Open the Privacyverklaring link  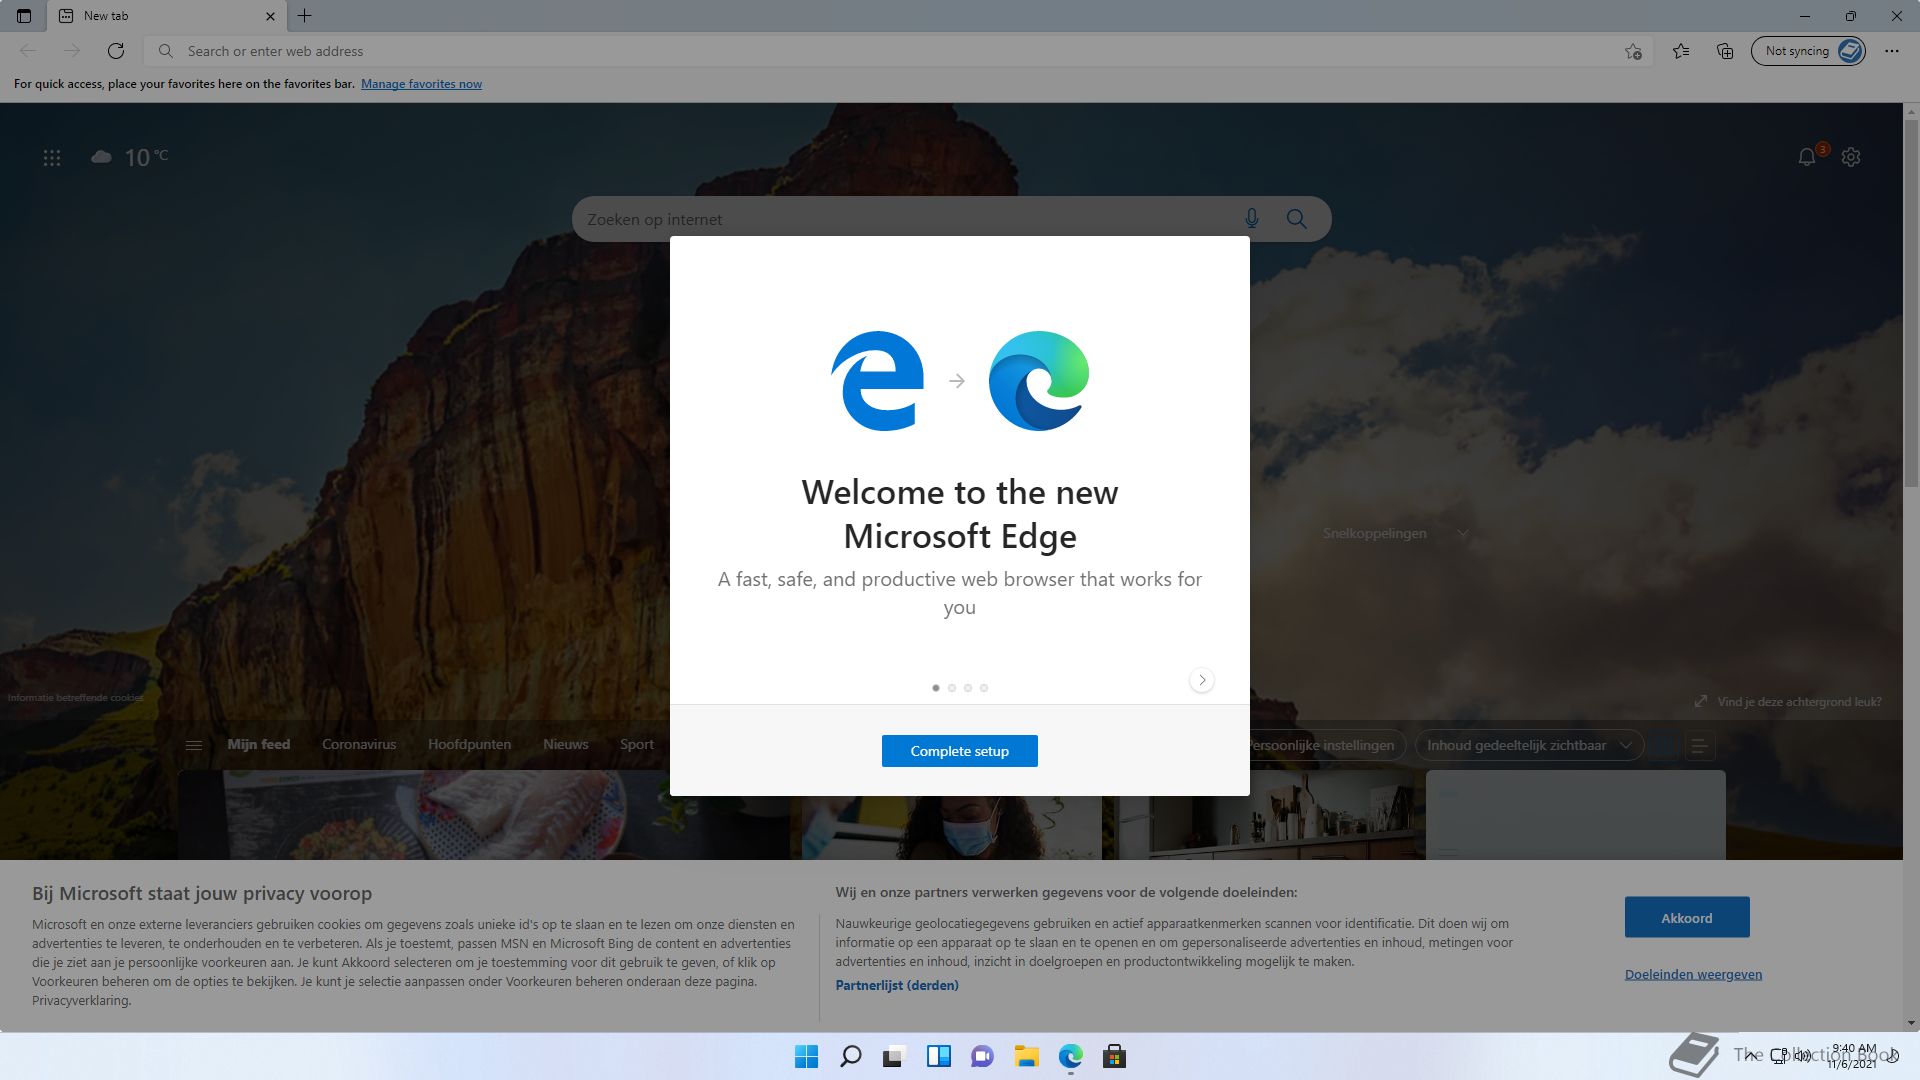tap(81, 1000)
